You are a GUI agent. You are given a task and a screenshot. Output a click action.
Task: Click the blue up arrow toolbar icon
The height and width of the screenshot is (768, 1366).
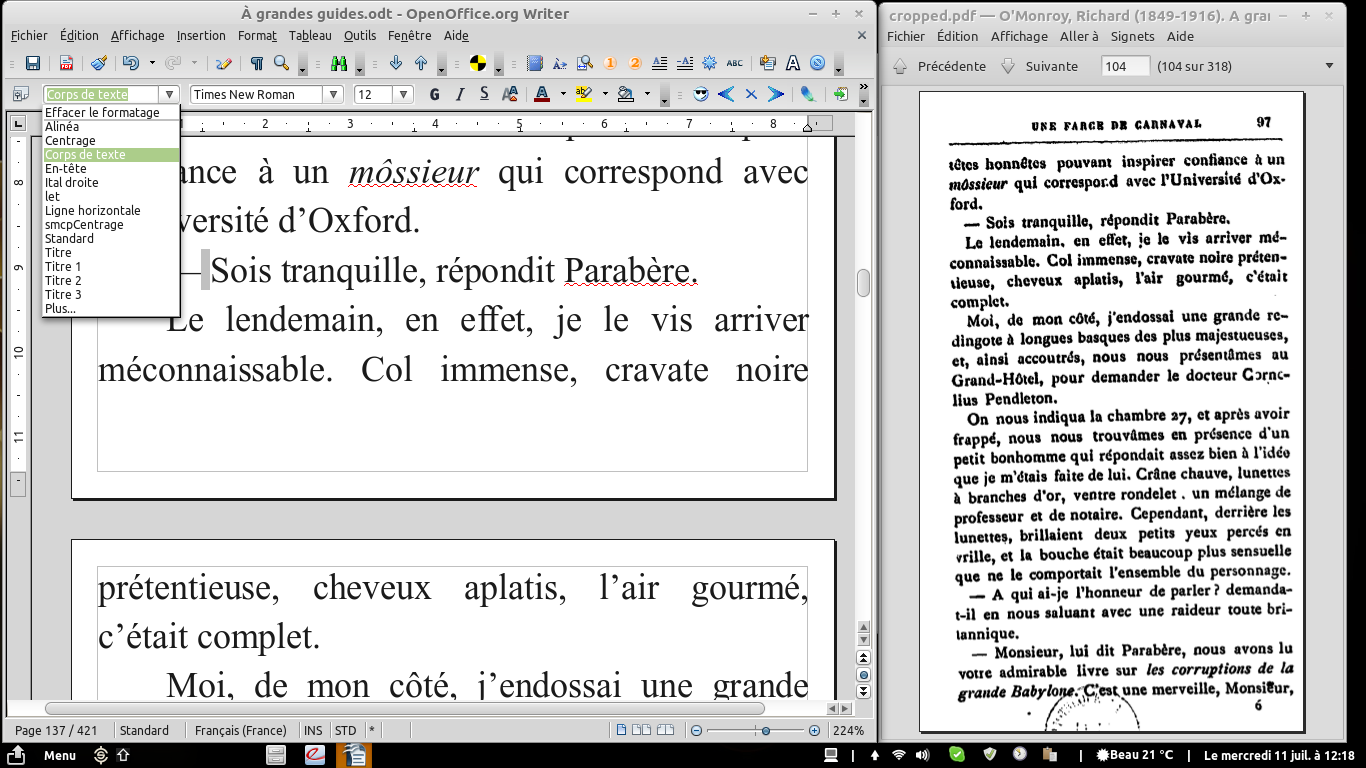pos(421,63)
